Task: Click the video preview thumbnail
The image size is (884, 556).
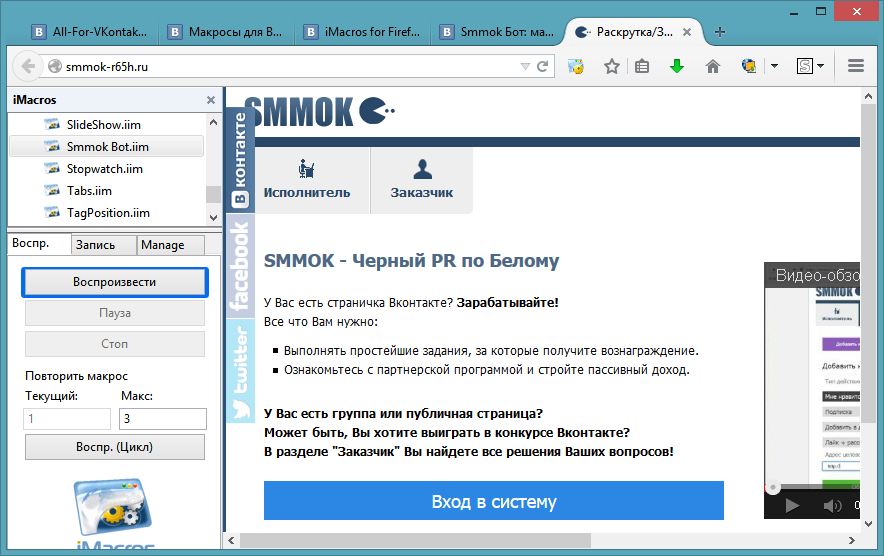Action: (x=812, y=386)
